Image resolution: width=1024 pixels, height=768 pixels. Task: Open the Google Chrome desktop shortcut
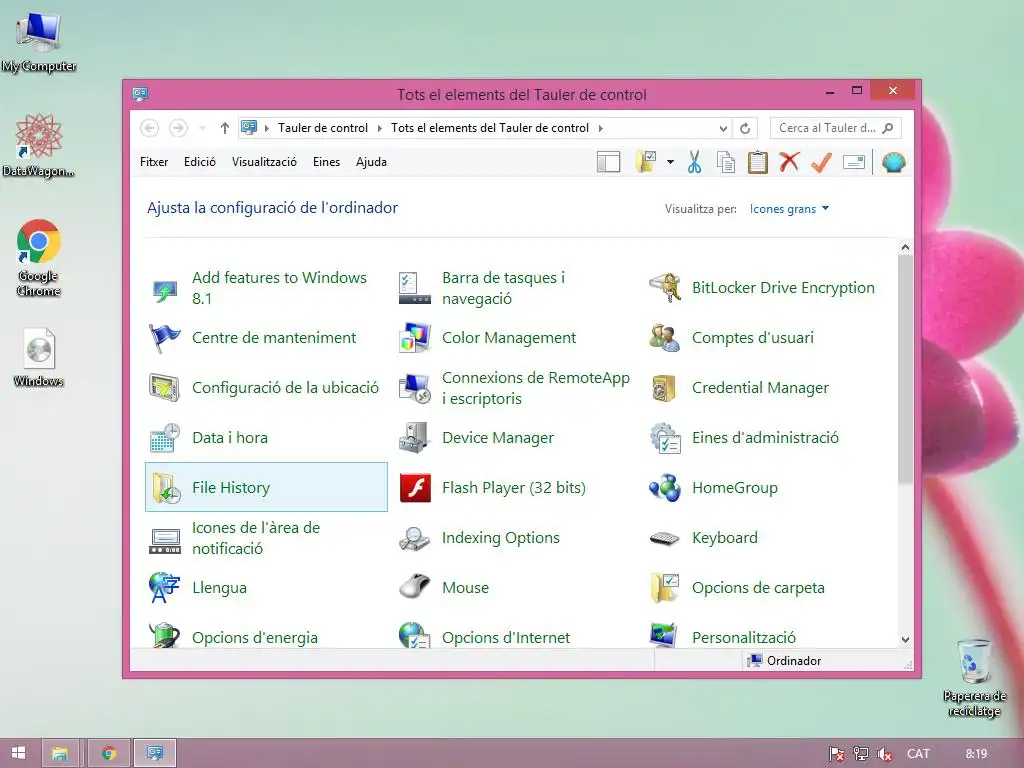[39, 258]
